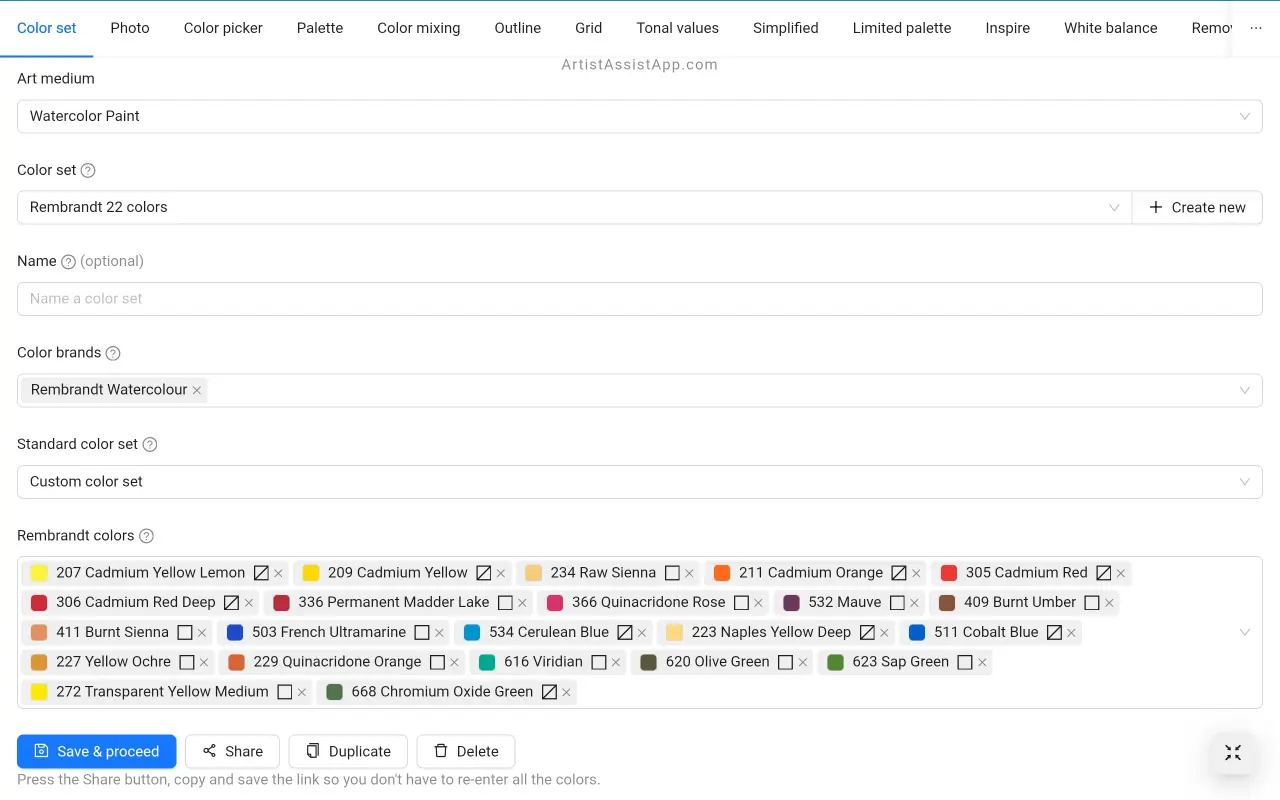Delete the current color set

[x=466, y=751]
